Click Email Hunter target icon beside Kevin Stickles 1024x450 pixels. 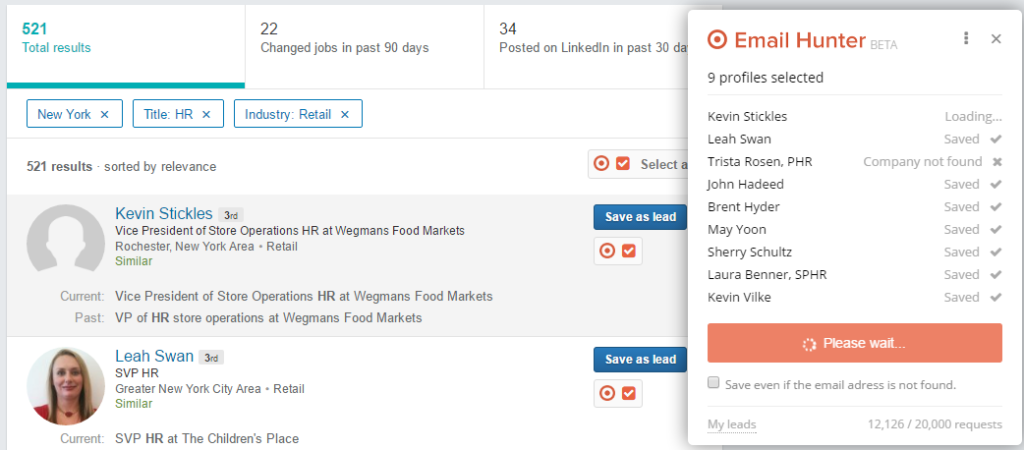pyautogui.click(x=607, y=251)
